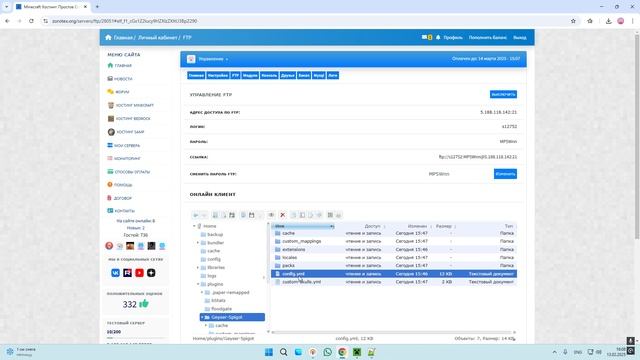Open the Управление dropdown in server header
This screenshot has width=640, height=360.
click(x=213, y=59)
